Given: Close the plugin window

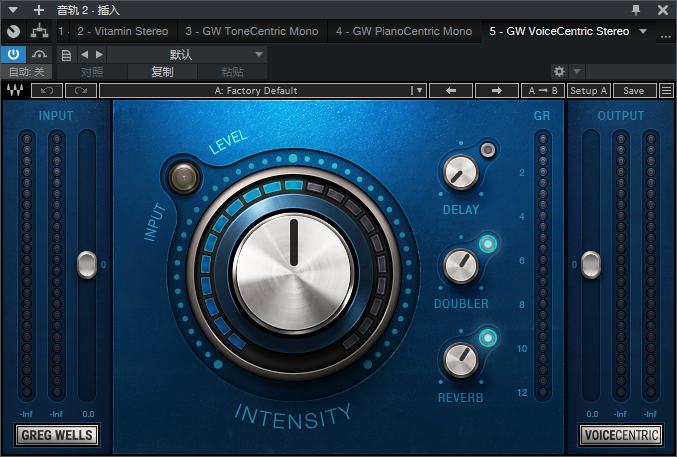Looking at the screenshot, I should [x=663, y=10].
